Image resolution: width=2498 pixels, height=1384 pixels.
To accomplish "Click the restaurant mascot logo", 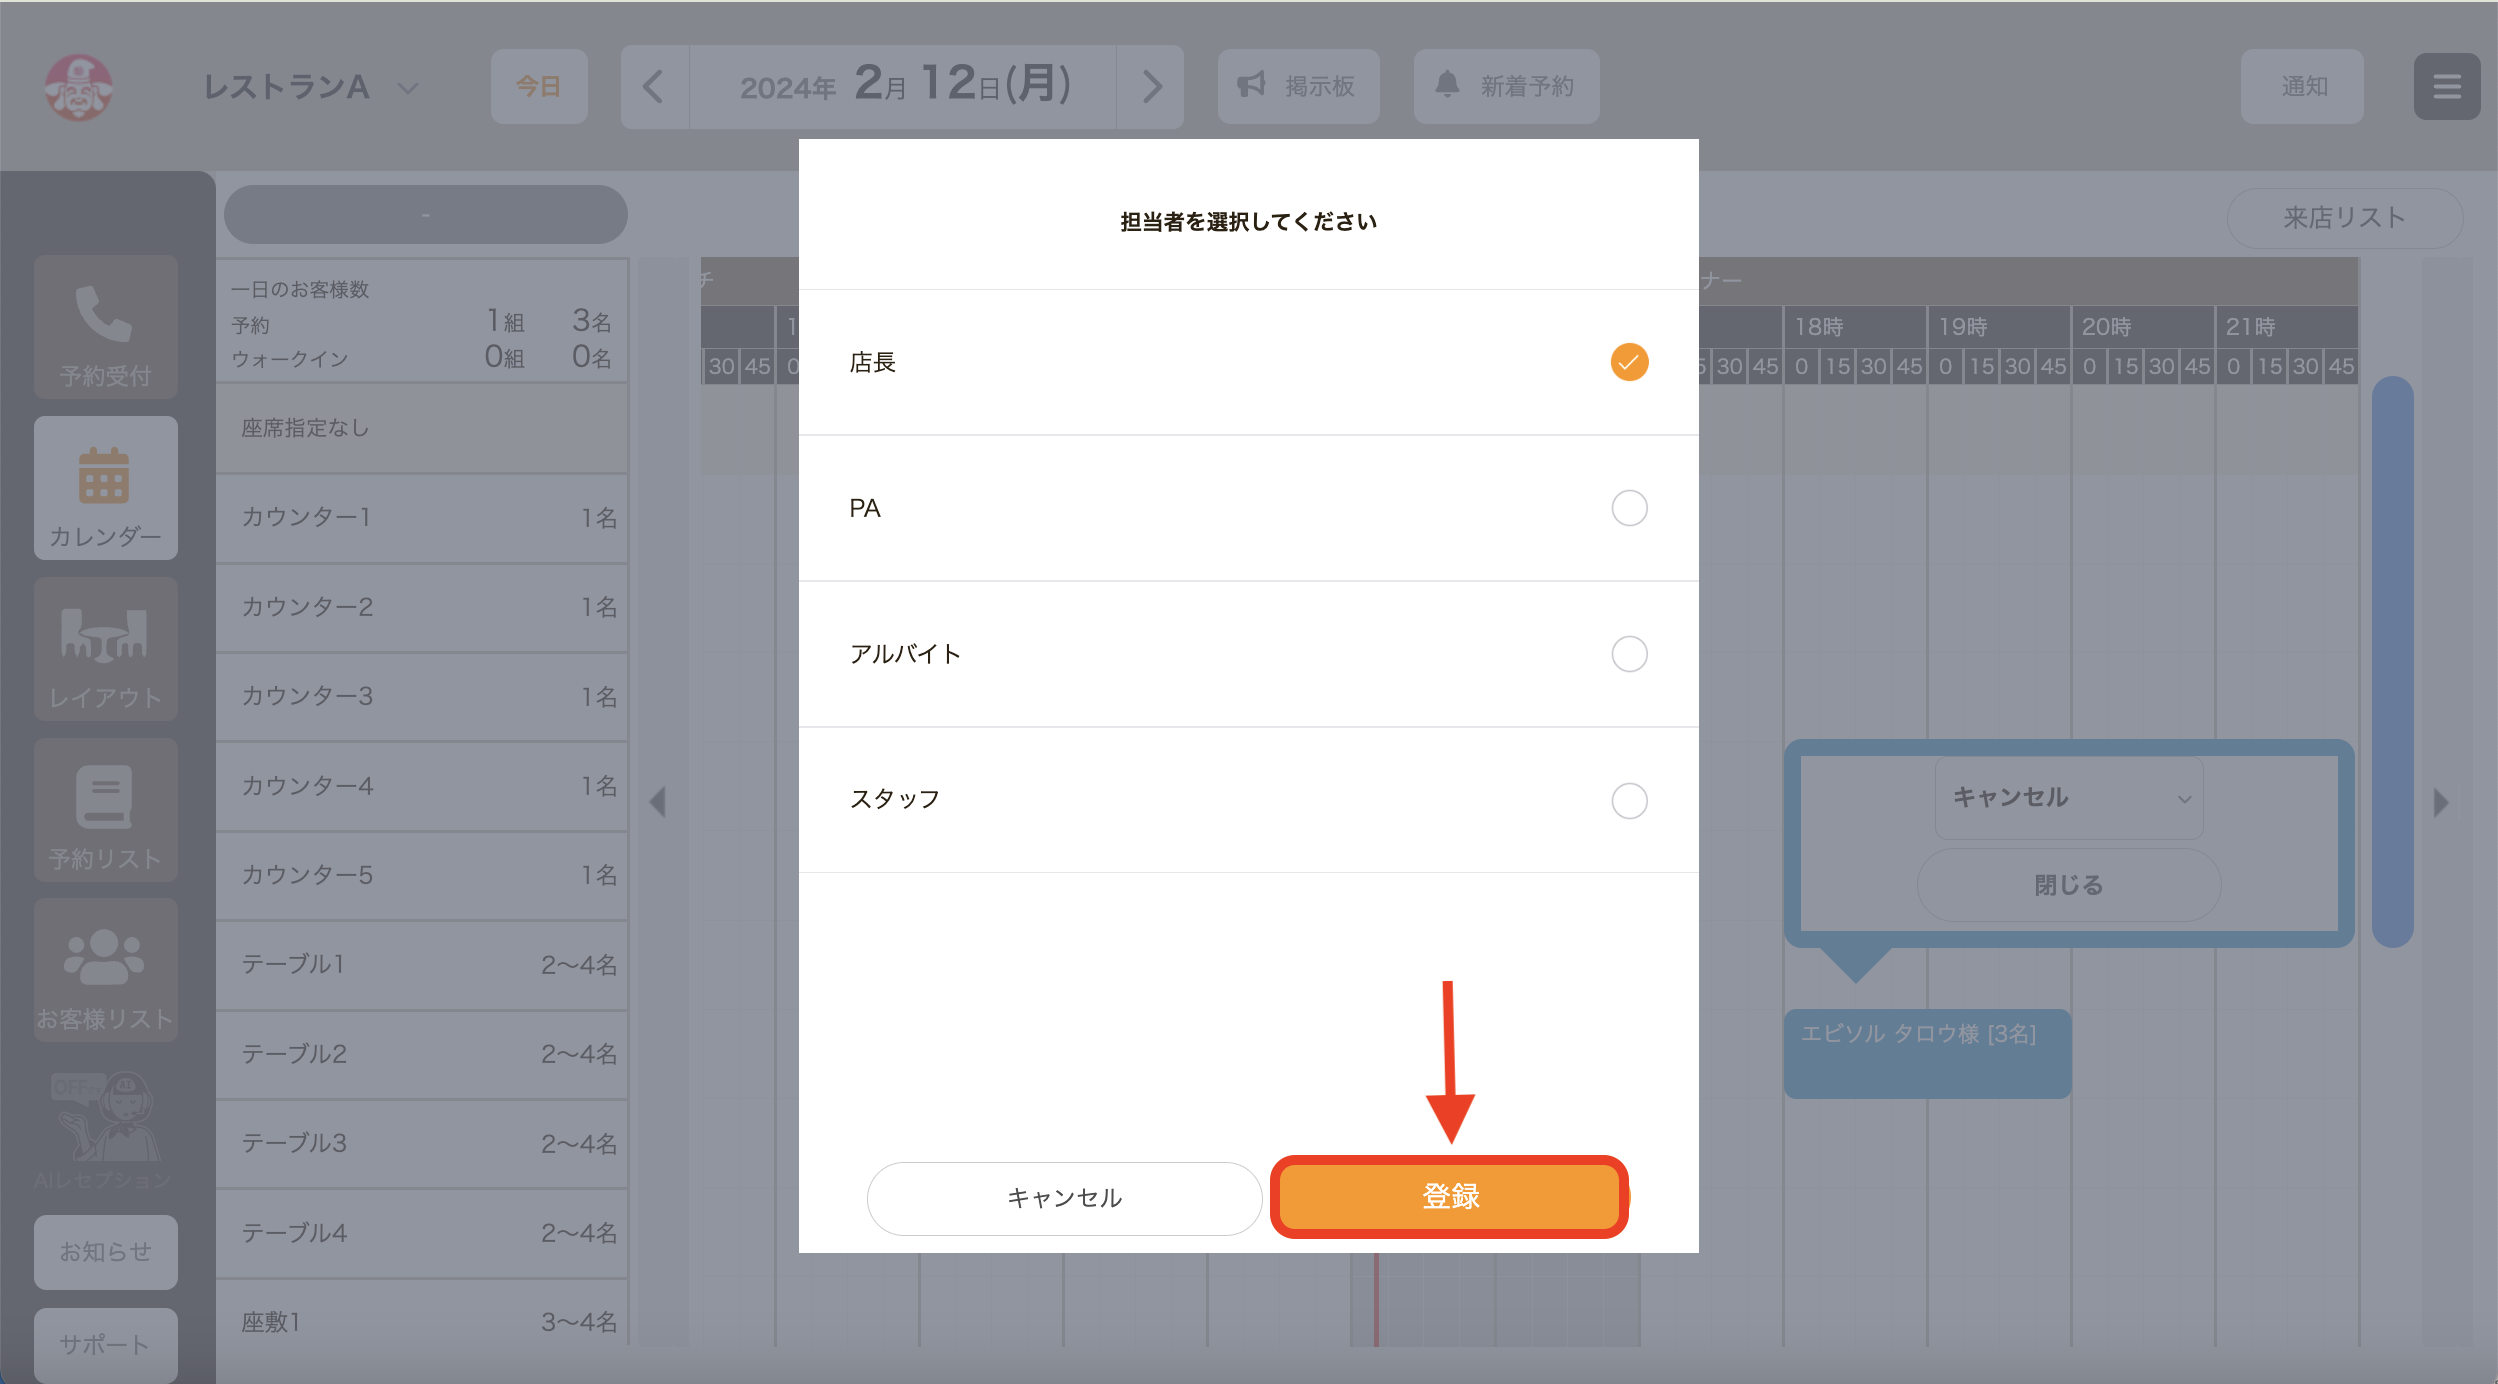I will coord(79,87).
